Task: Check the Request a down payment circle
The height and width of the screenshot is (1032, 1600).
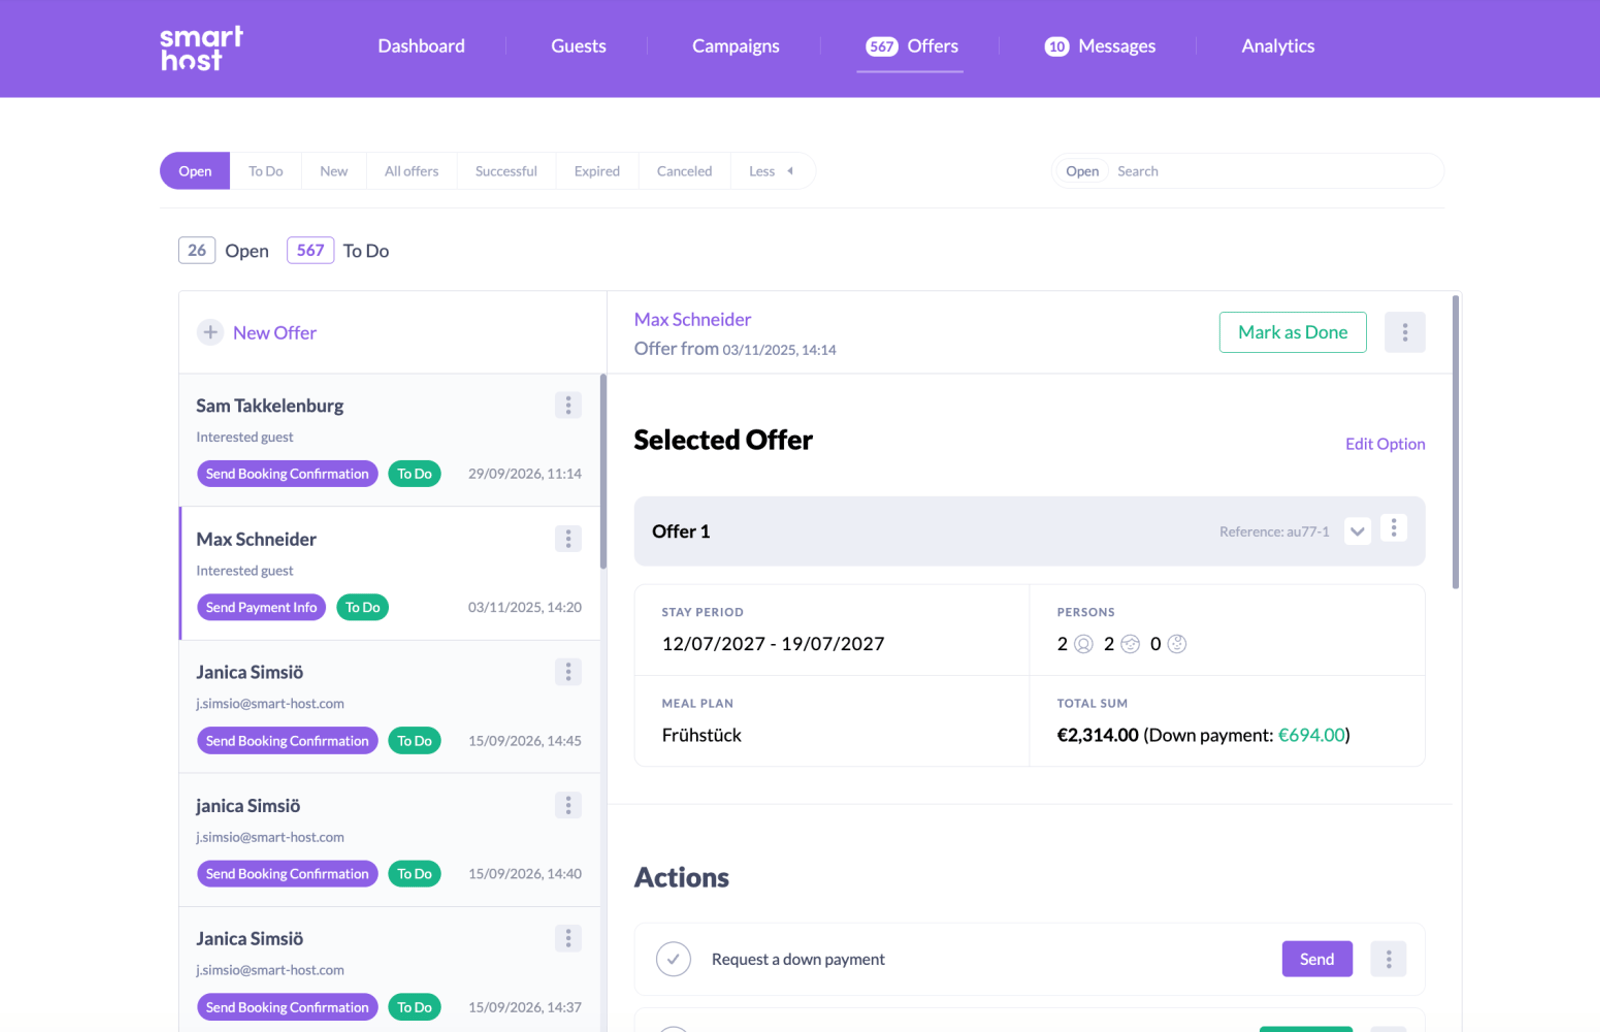Action: coord(674,959)
